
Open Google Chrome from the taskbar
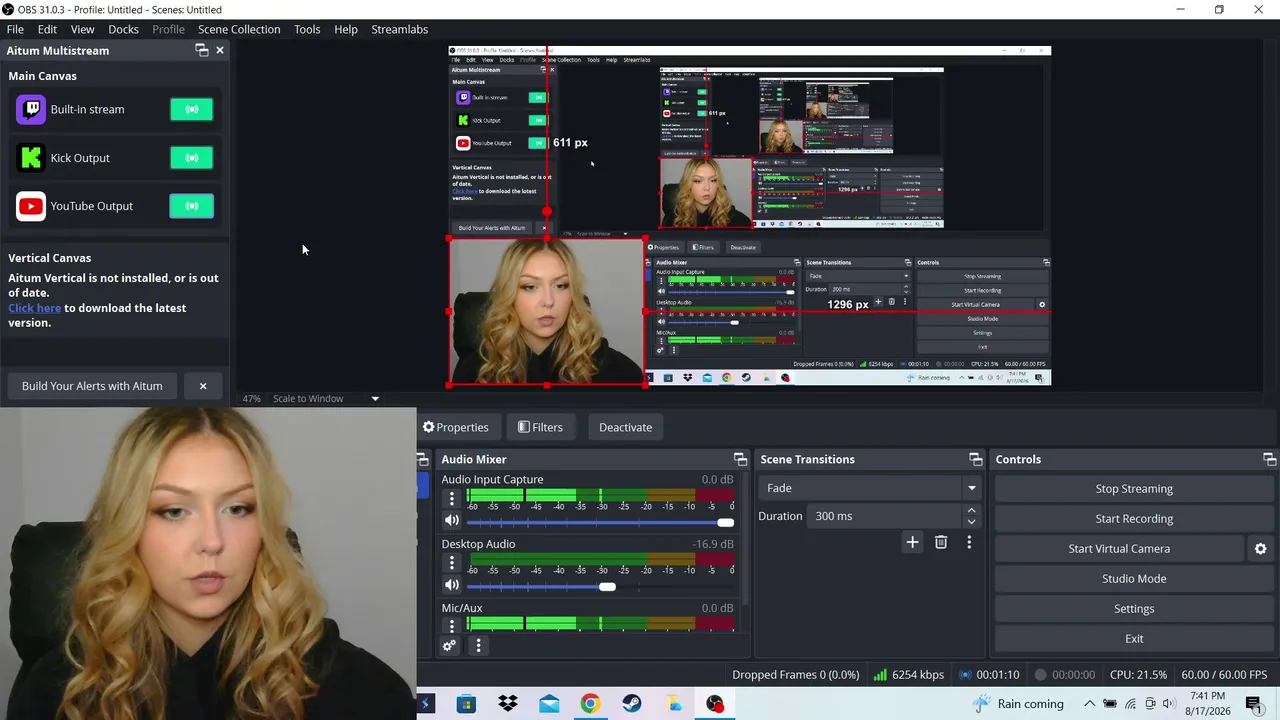click(590, 704)
